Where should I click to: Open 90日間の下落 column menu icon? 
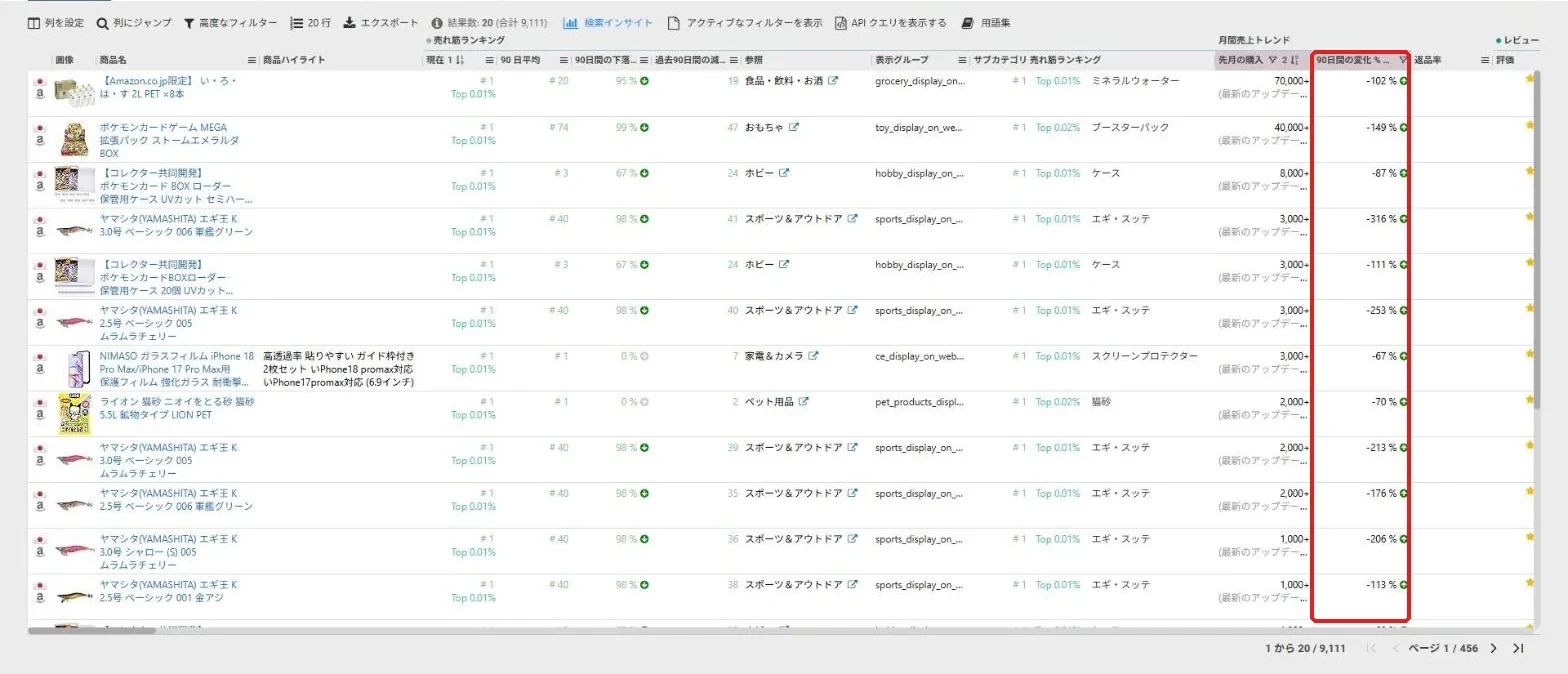644,60
